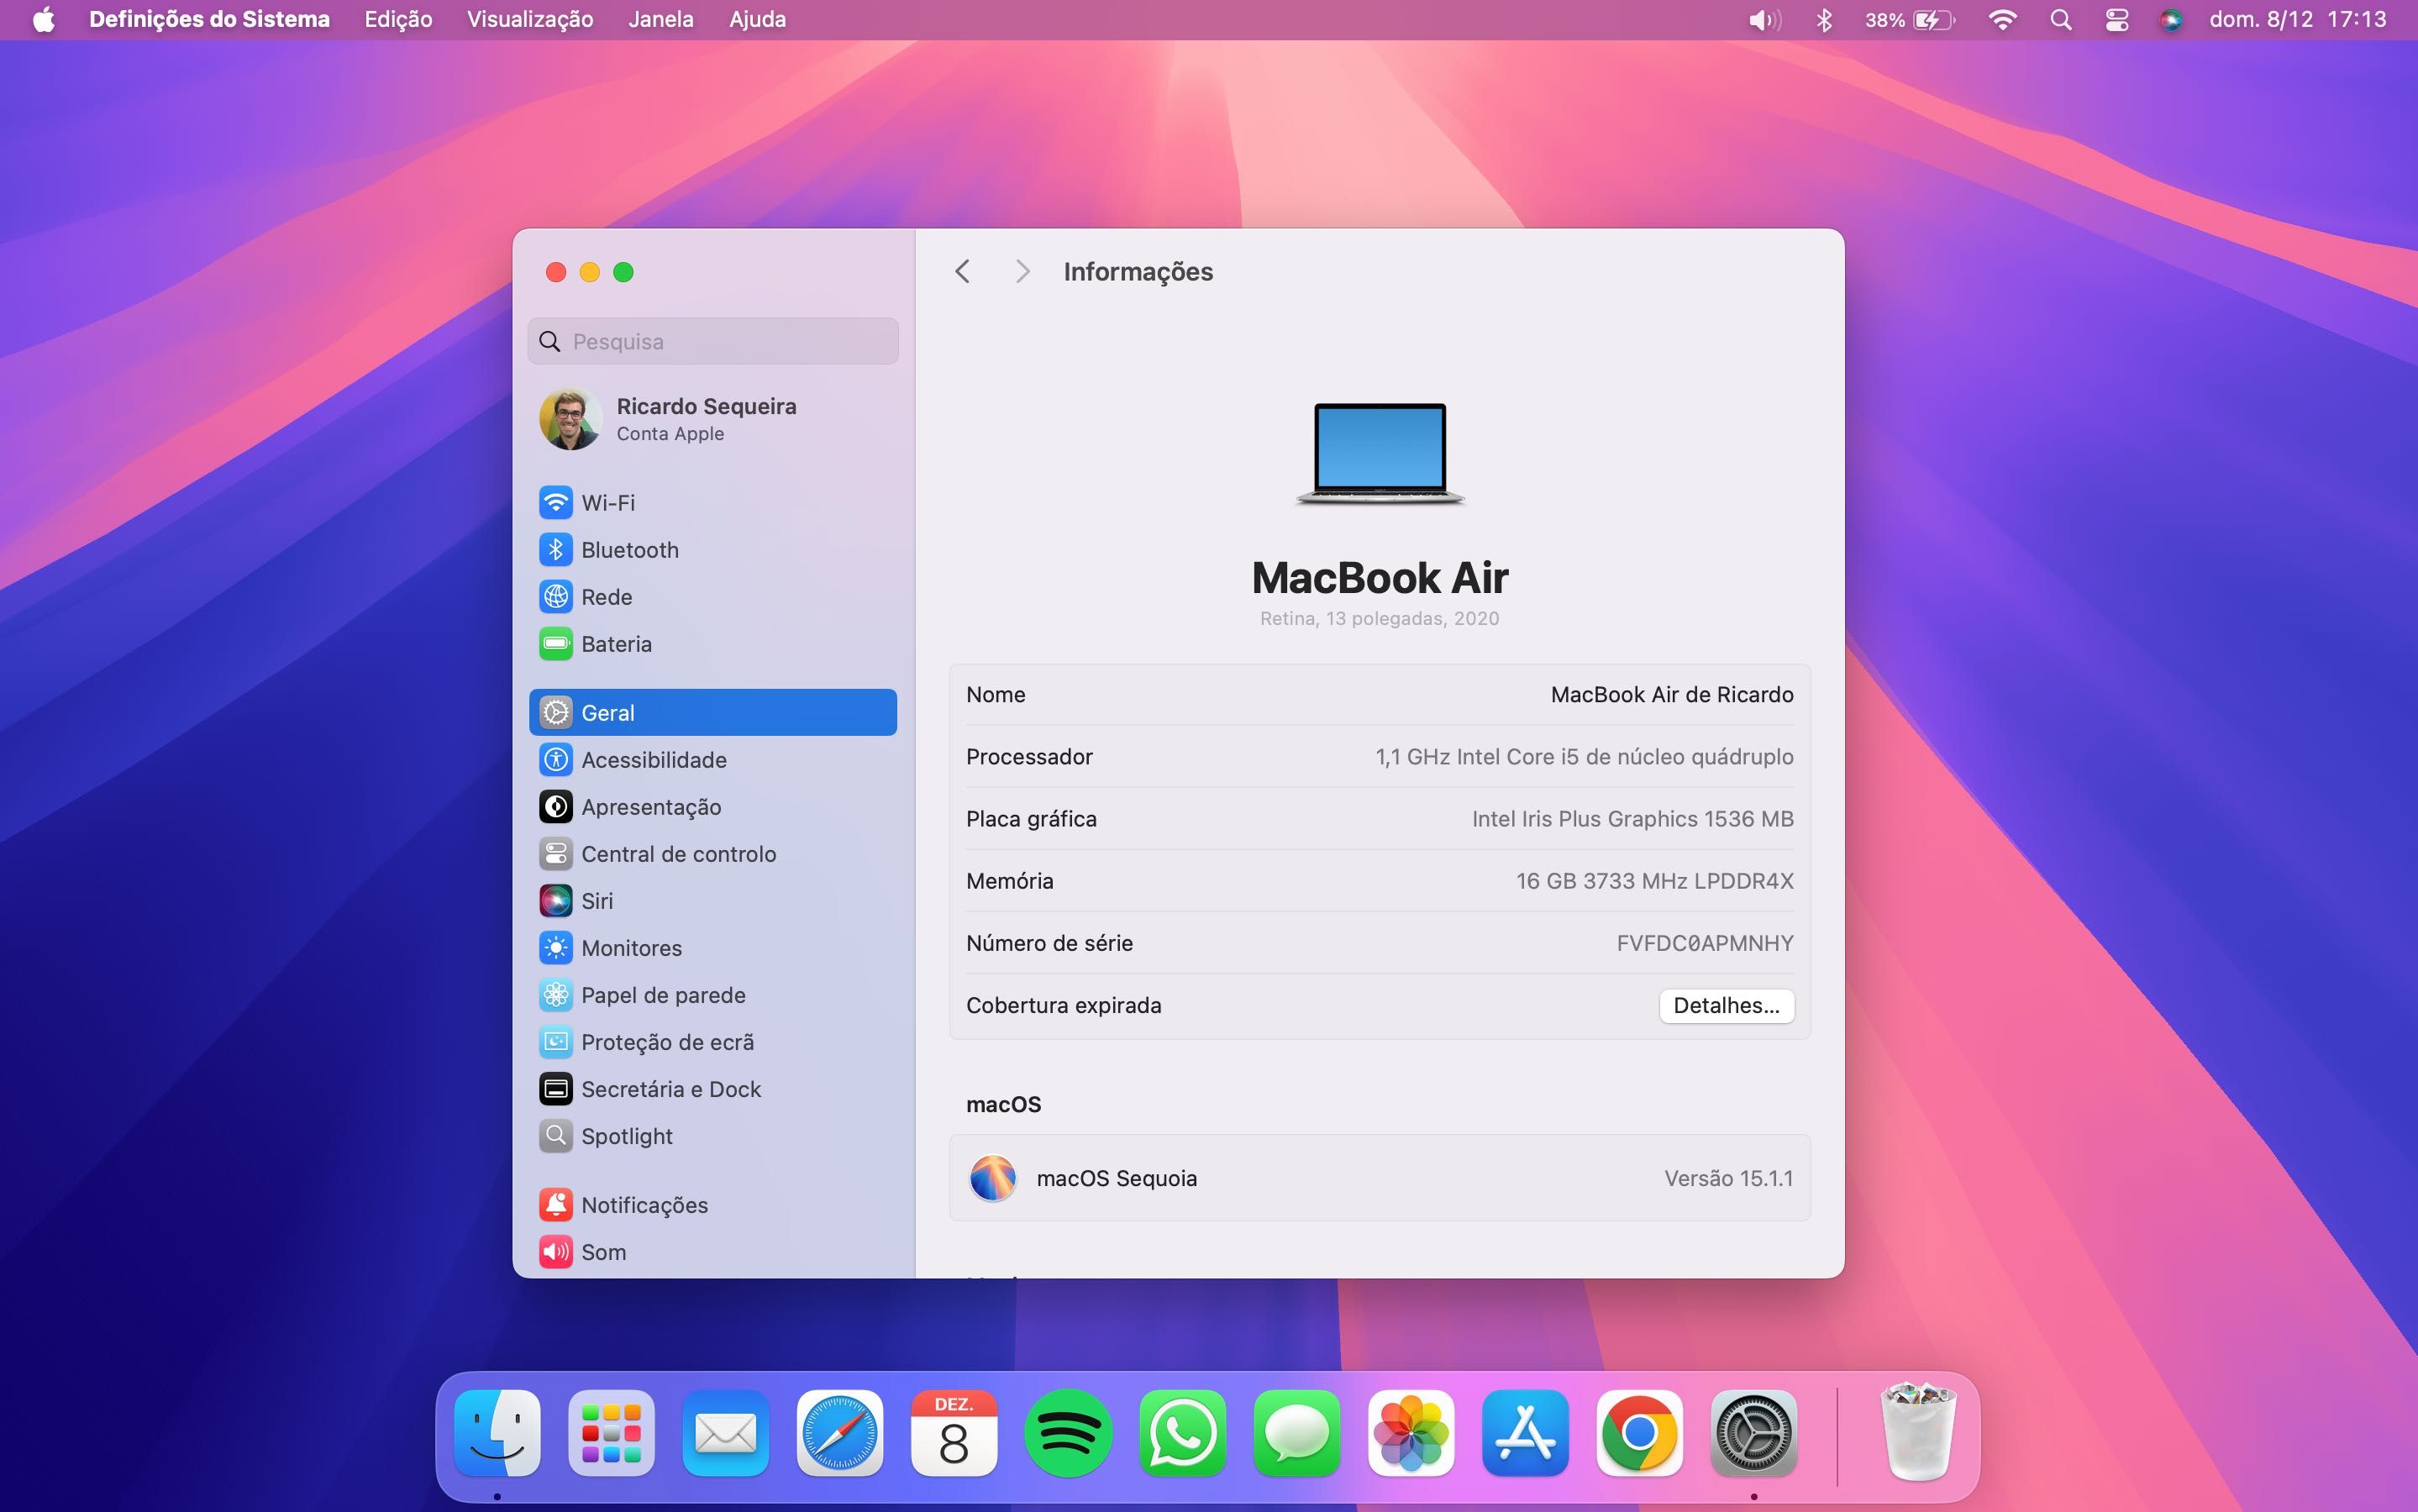
Task: Open Finder from the Dock
Action: tap(497, 1433)
